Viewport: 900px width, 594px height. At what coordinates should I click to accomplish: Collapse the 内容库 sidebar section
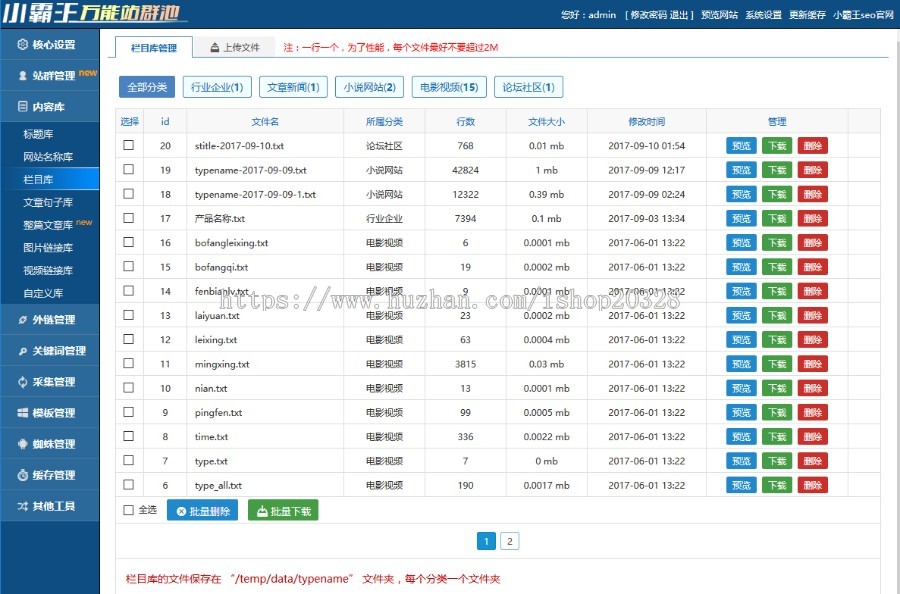[x=49, y=106]
